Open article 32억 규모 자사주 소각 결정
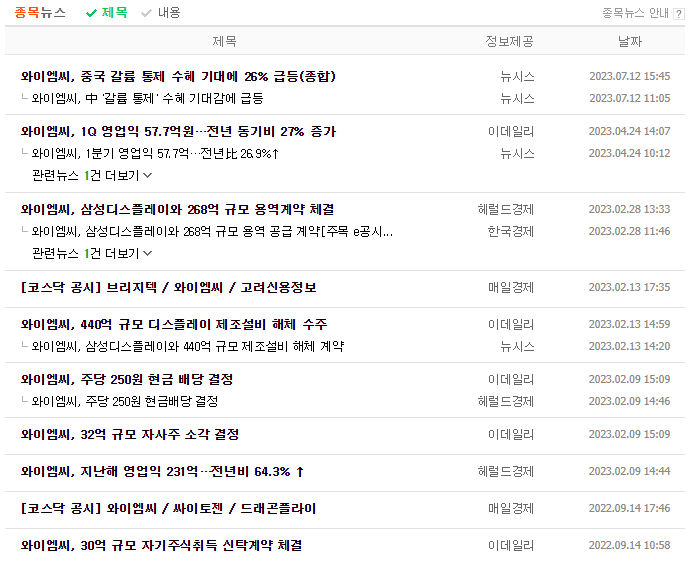This screenshot has height=567, width=697. 130,434
